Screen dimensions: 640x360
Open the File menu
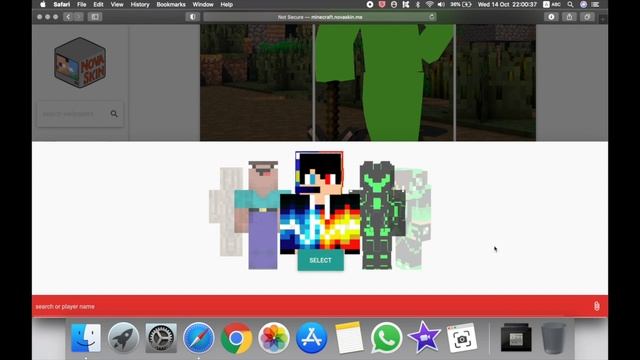82,4
